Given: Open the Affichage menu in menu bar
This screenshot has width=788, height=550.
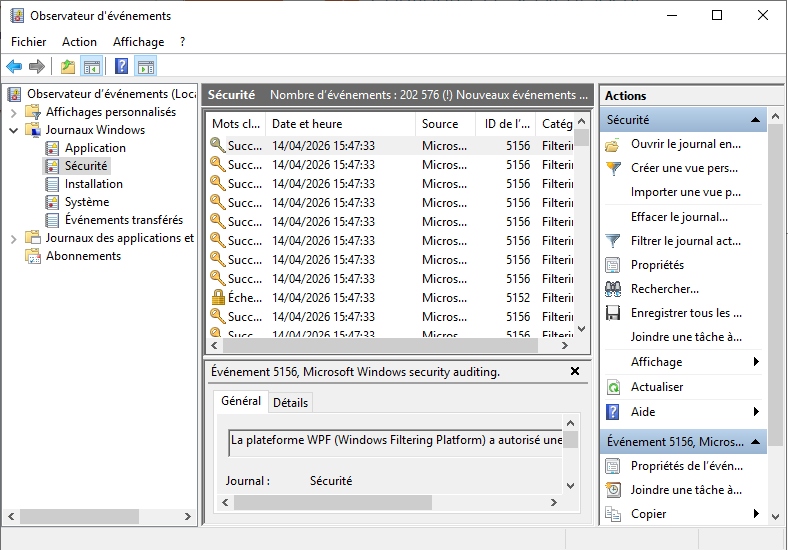Looking at the screenshot, I should [139, 42].
